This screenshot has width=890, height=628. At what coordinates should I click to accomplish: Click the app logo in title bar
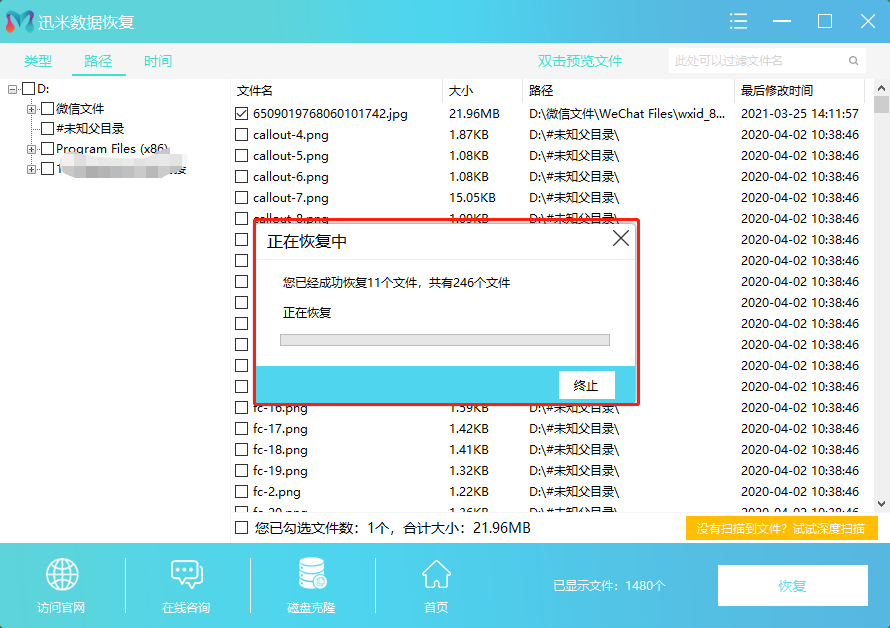tap(19, 21)
